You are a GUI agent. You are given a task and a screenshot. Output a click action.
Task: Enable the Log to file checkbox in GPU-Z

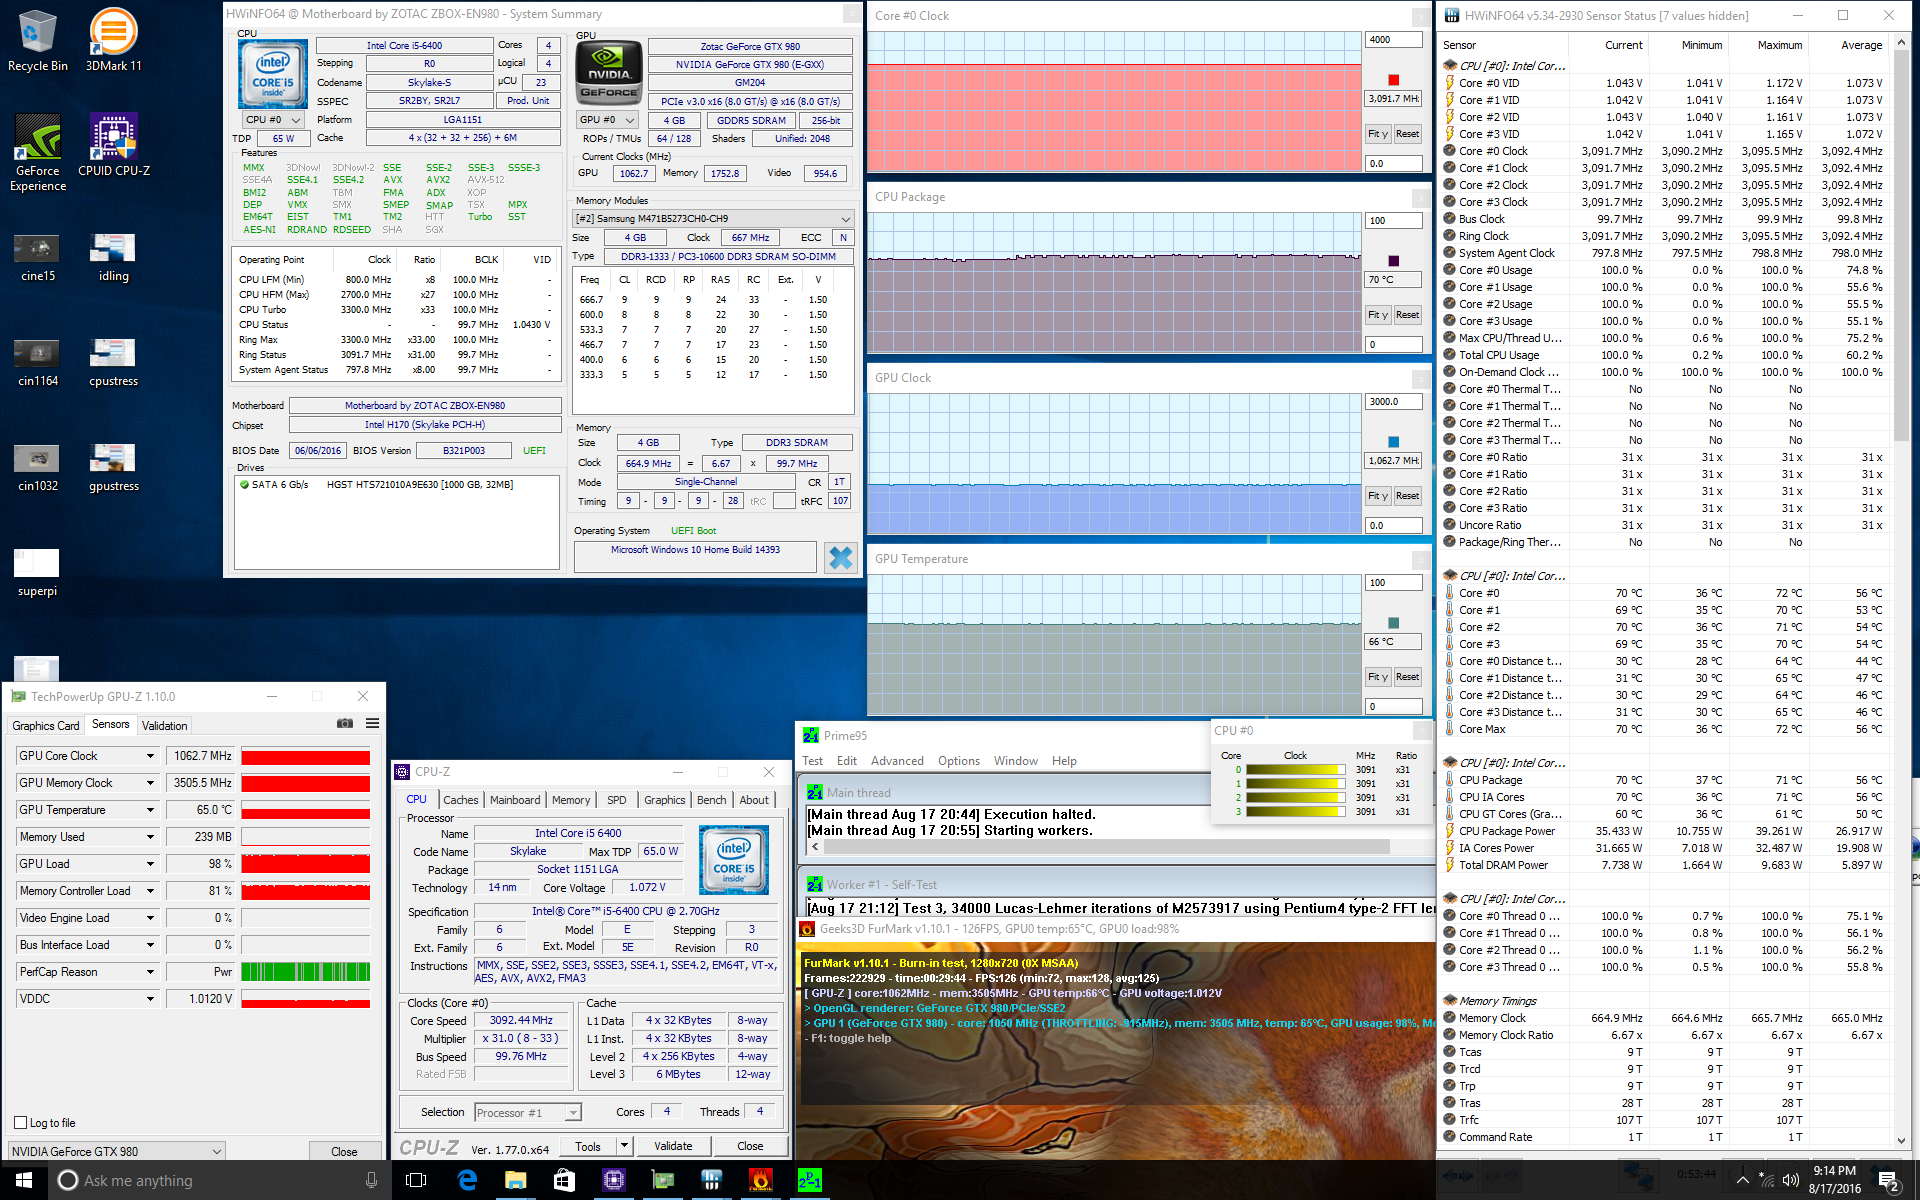tap(21, 1122)
